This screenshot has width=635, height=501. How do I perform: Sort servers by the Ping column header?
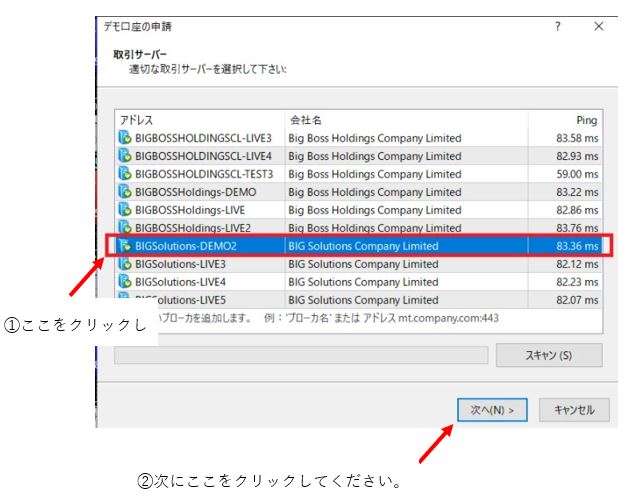pos(566,120)
